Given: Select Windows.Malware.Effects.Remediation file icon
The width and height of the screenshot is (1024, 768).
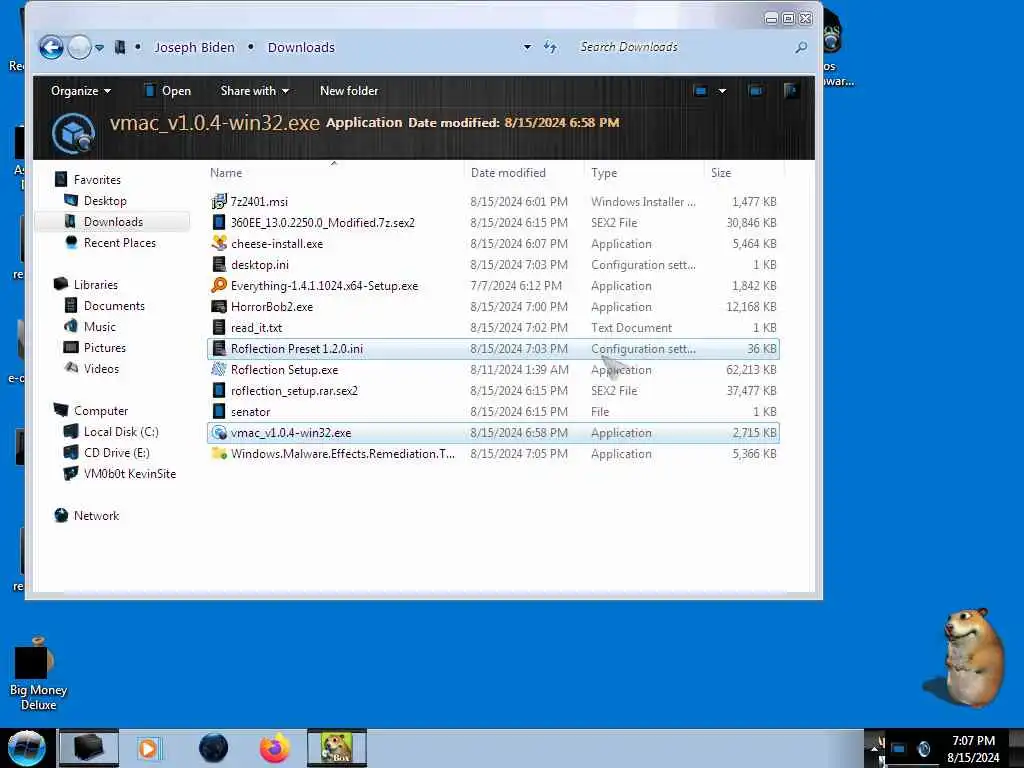Looking at the screenshot, I should (x=219, y=453).
